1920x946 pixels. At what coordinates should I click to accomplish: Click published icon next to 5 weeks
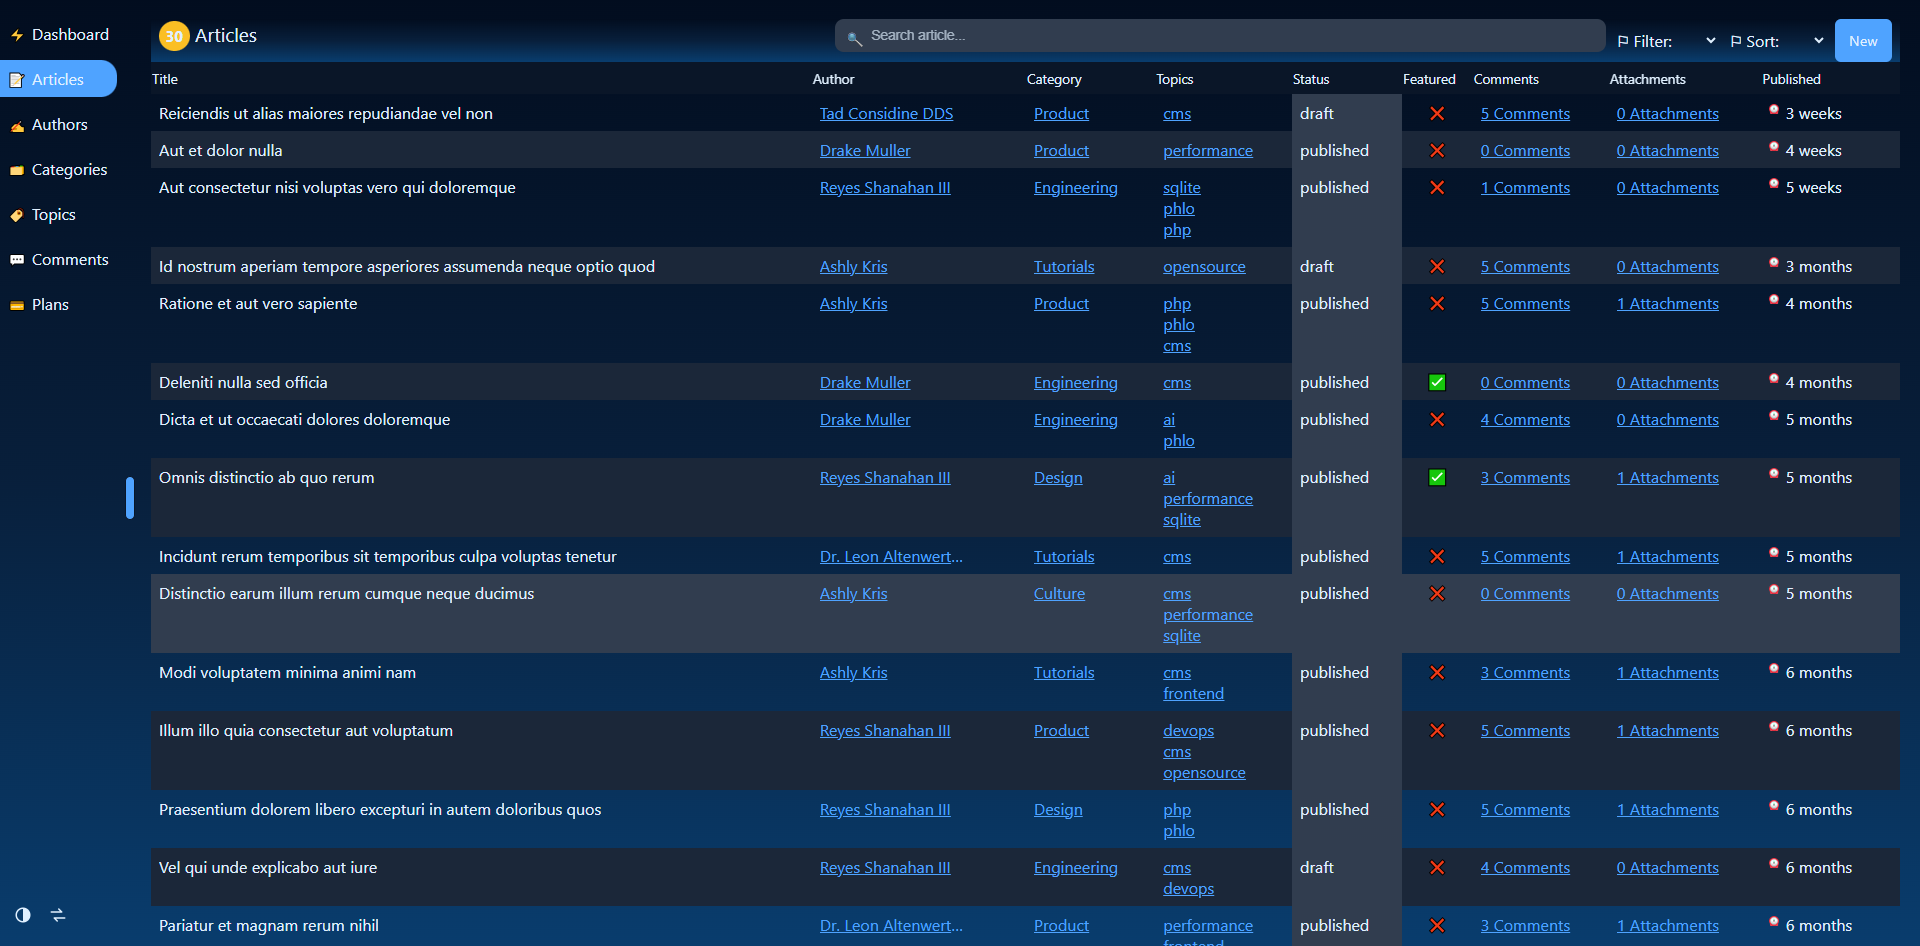click(x=1774, y=184)
